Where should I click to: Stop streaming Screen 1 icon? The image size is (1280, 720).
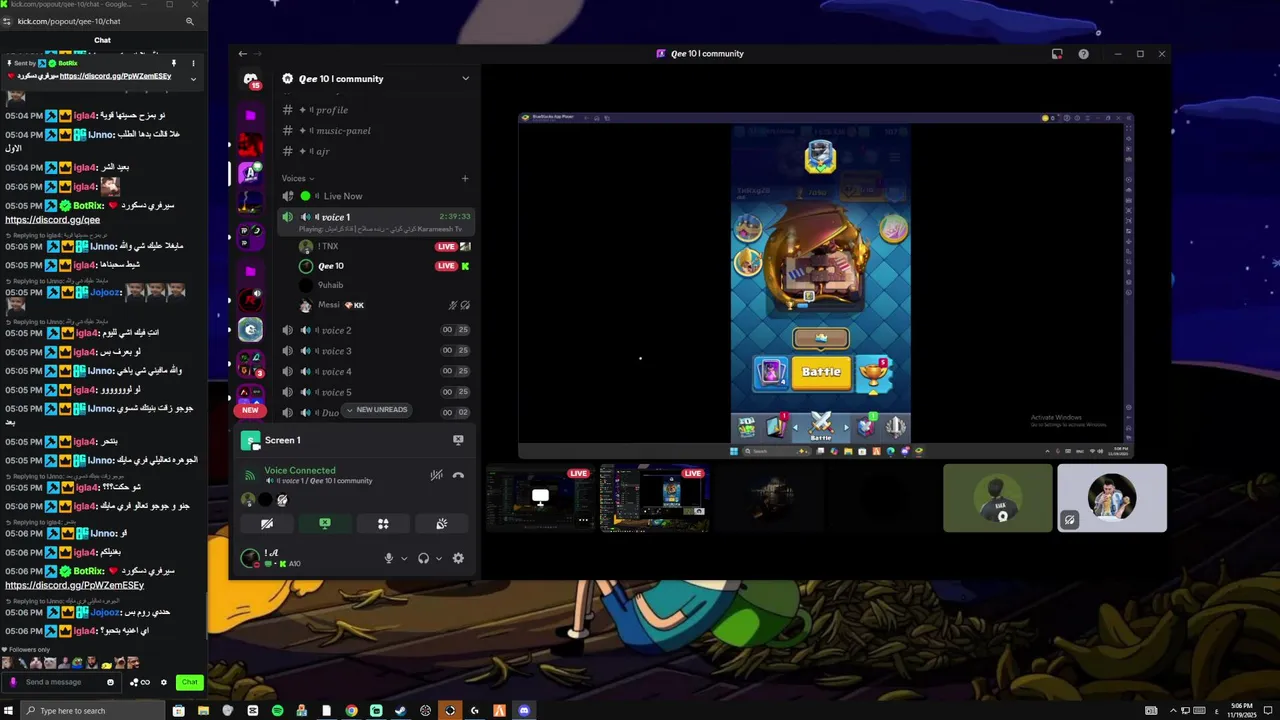pyautogui.click(x=458, y=440)
